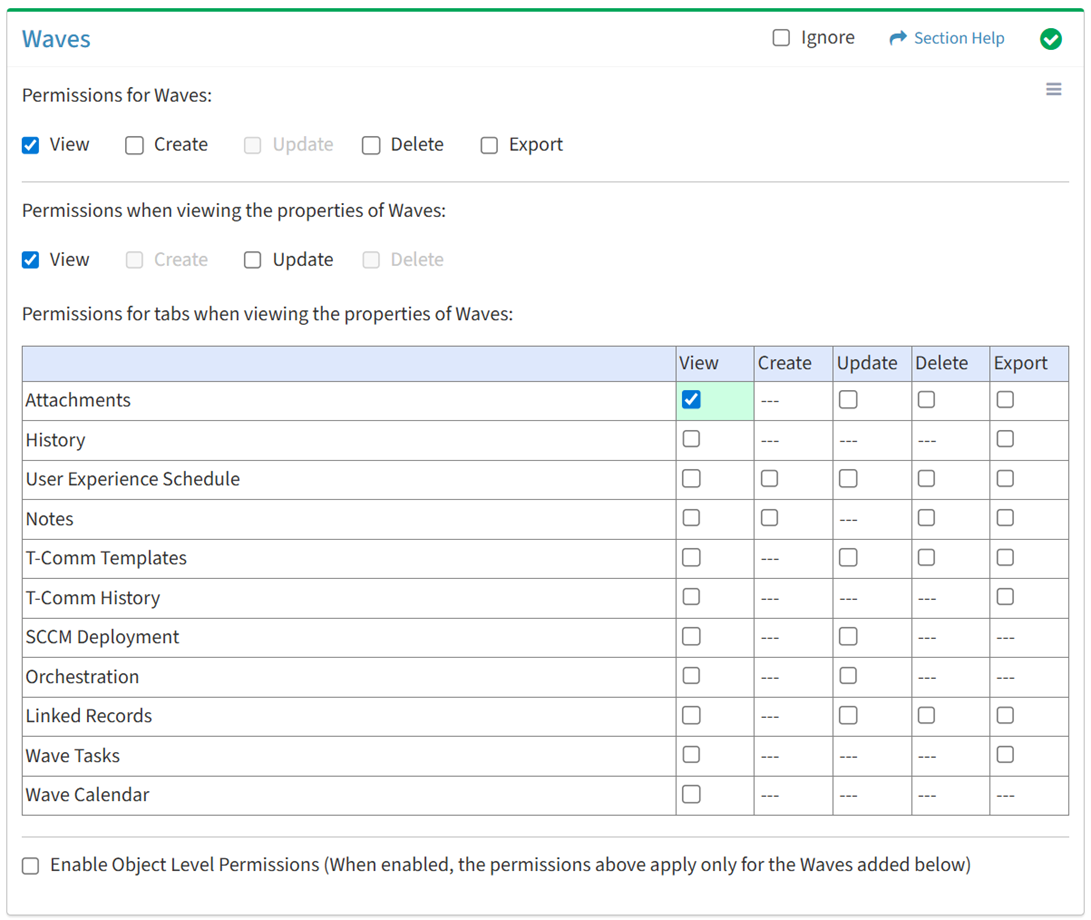Enable Object Level Permissions checkbox
The height and width of the screenshot is (920, 1091).
[x=31, y=866]
